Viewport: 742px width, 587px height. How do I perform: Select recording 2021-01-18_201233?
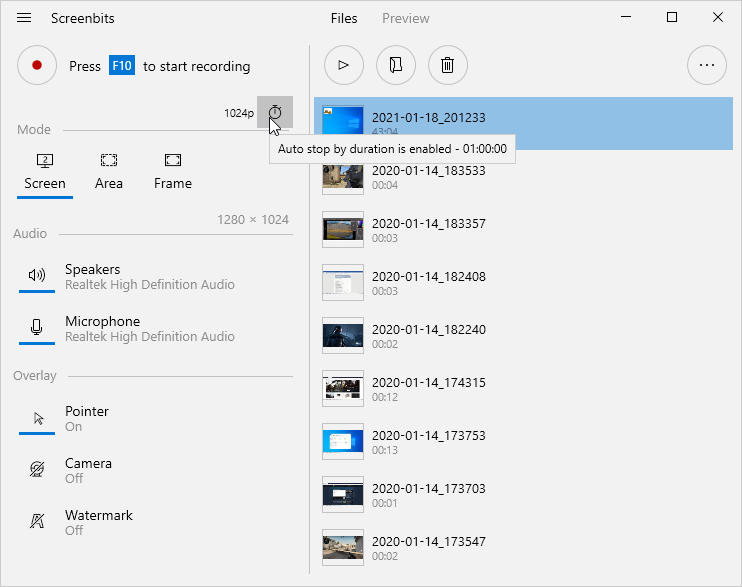523,124
